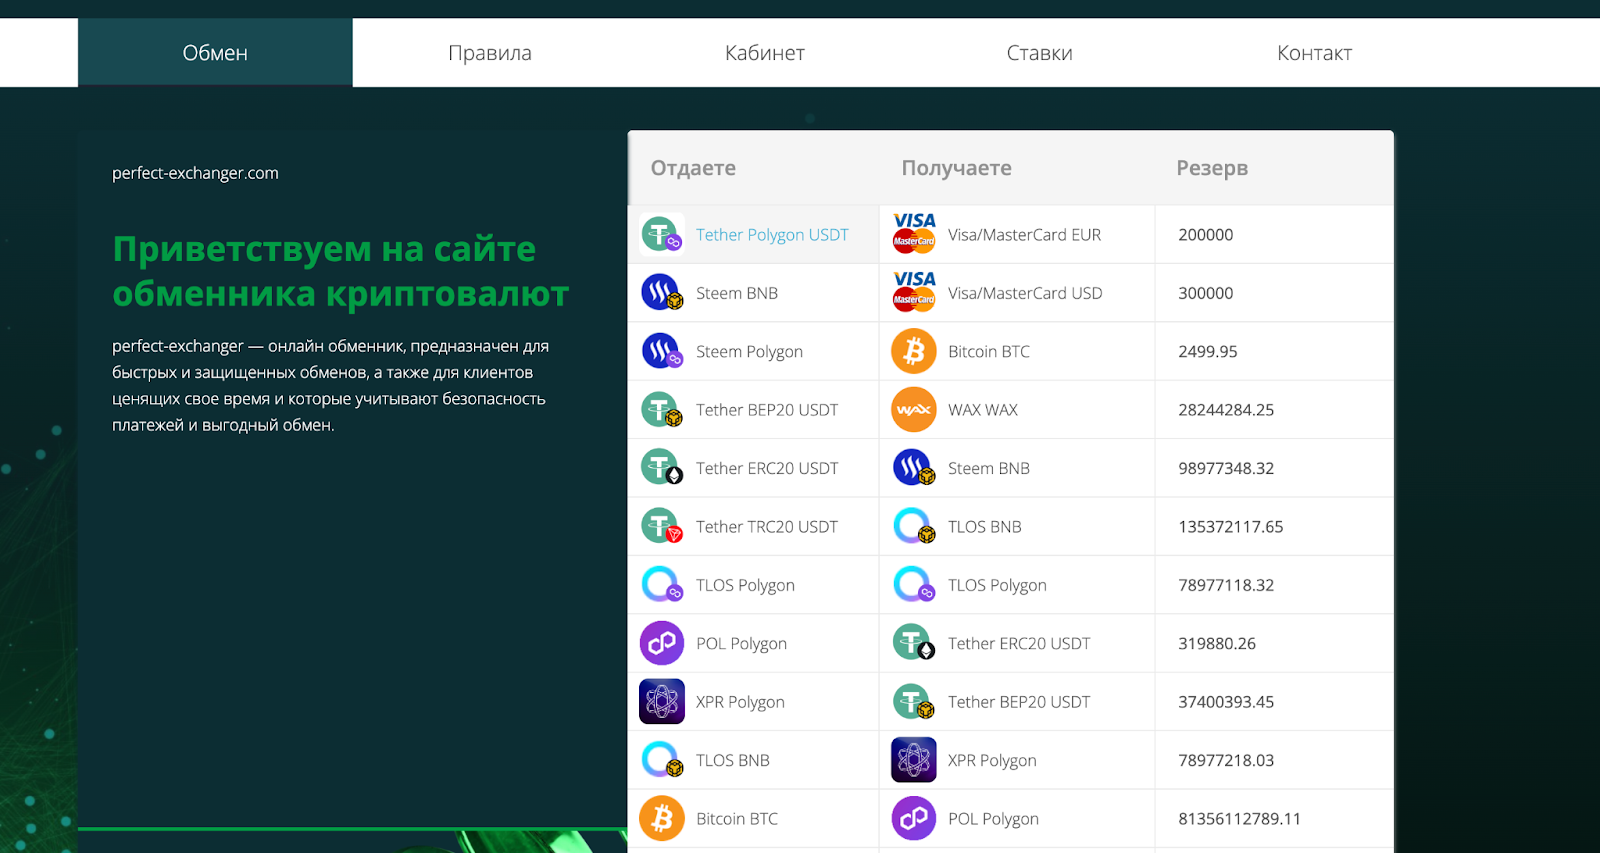This screenshot has height=853, width=1600.
Task: Click the Bitcoin icon in Получаете column
Action: pos(913,352)
